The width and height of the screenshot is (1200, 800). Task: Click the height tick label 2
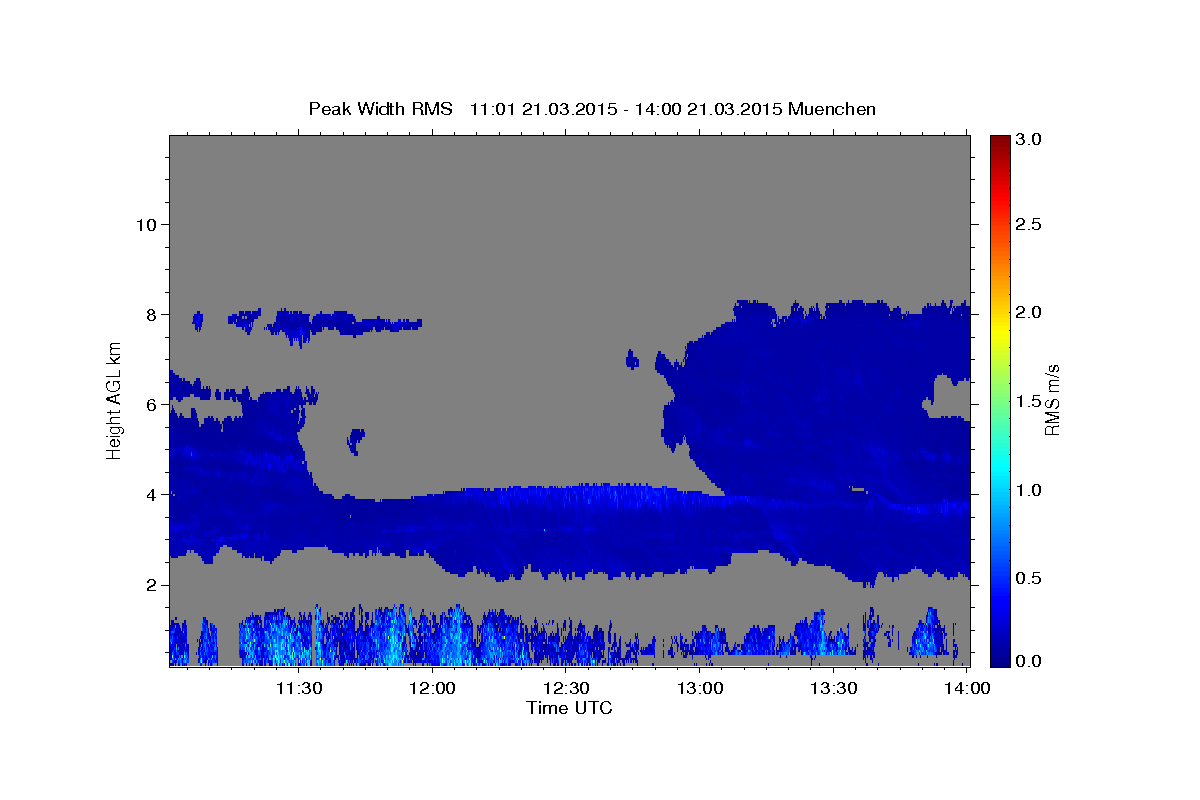click(152, 585)
